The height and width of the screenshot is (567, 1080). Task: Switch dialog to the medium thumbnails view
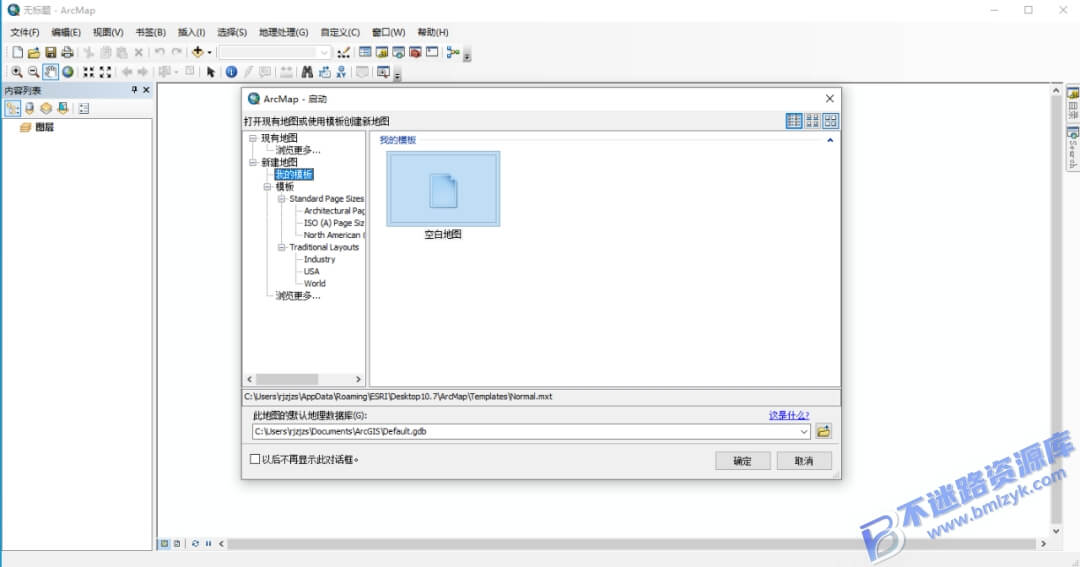812,121
